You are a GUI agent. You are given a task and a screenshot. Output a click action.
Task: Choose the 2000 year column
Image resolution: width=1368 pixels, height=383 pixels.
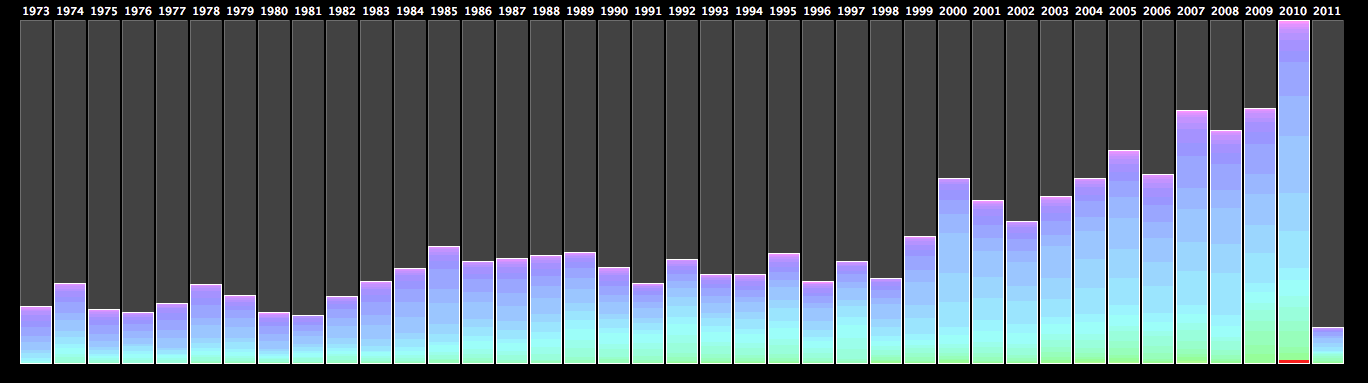coord(954,271)
